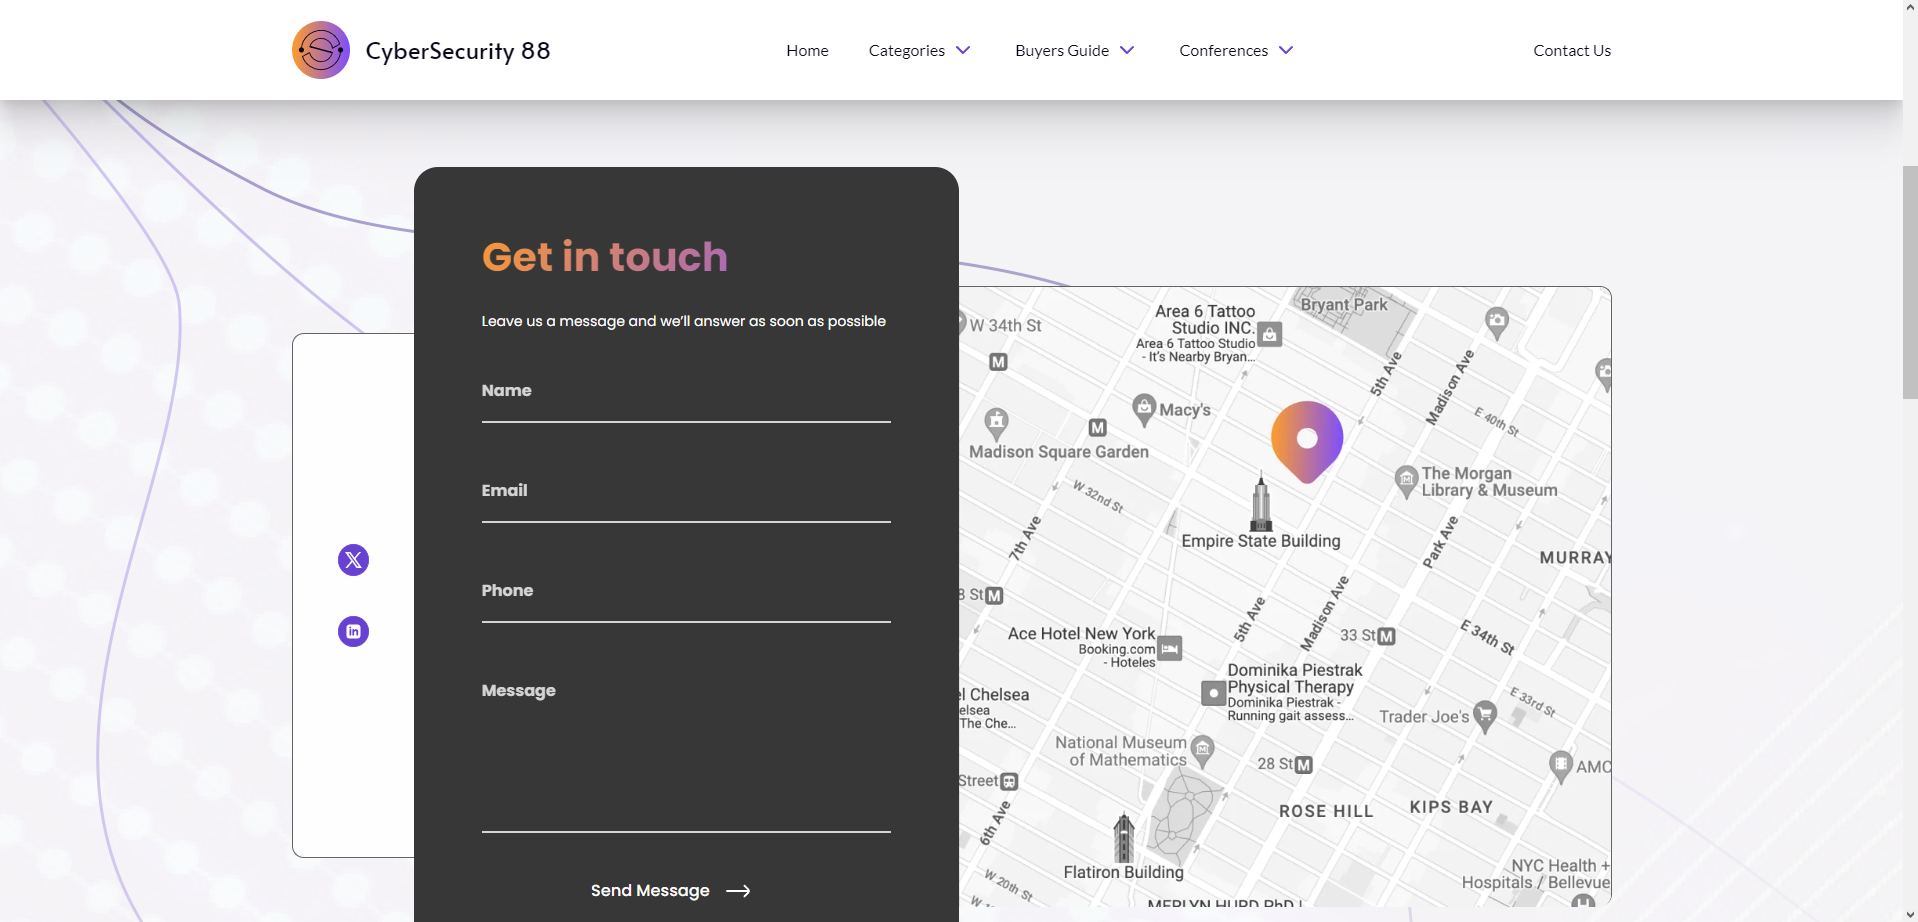
Task: Open the Contact Us page
Action: pyautogui.click(x=1571, y=50)
